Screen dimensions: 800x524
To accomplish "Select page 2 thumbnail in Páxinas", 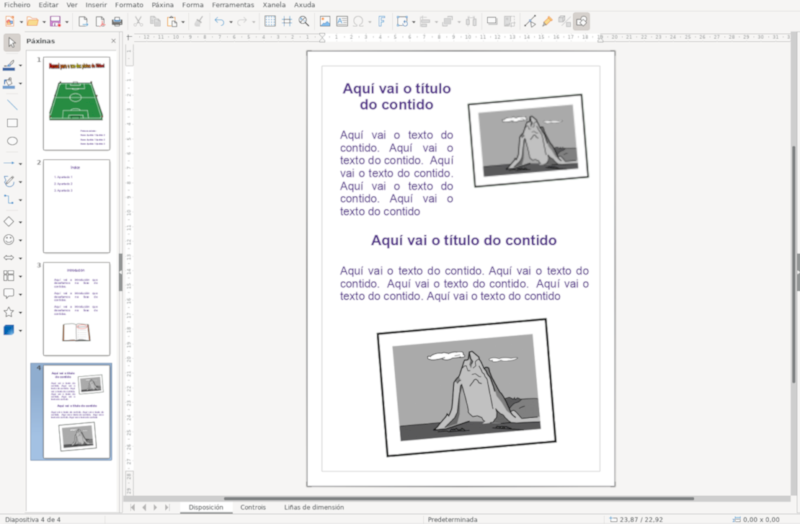I will 76,205.
